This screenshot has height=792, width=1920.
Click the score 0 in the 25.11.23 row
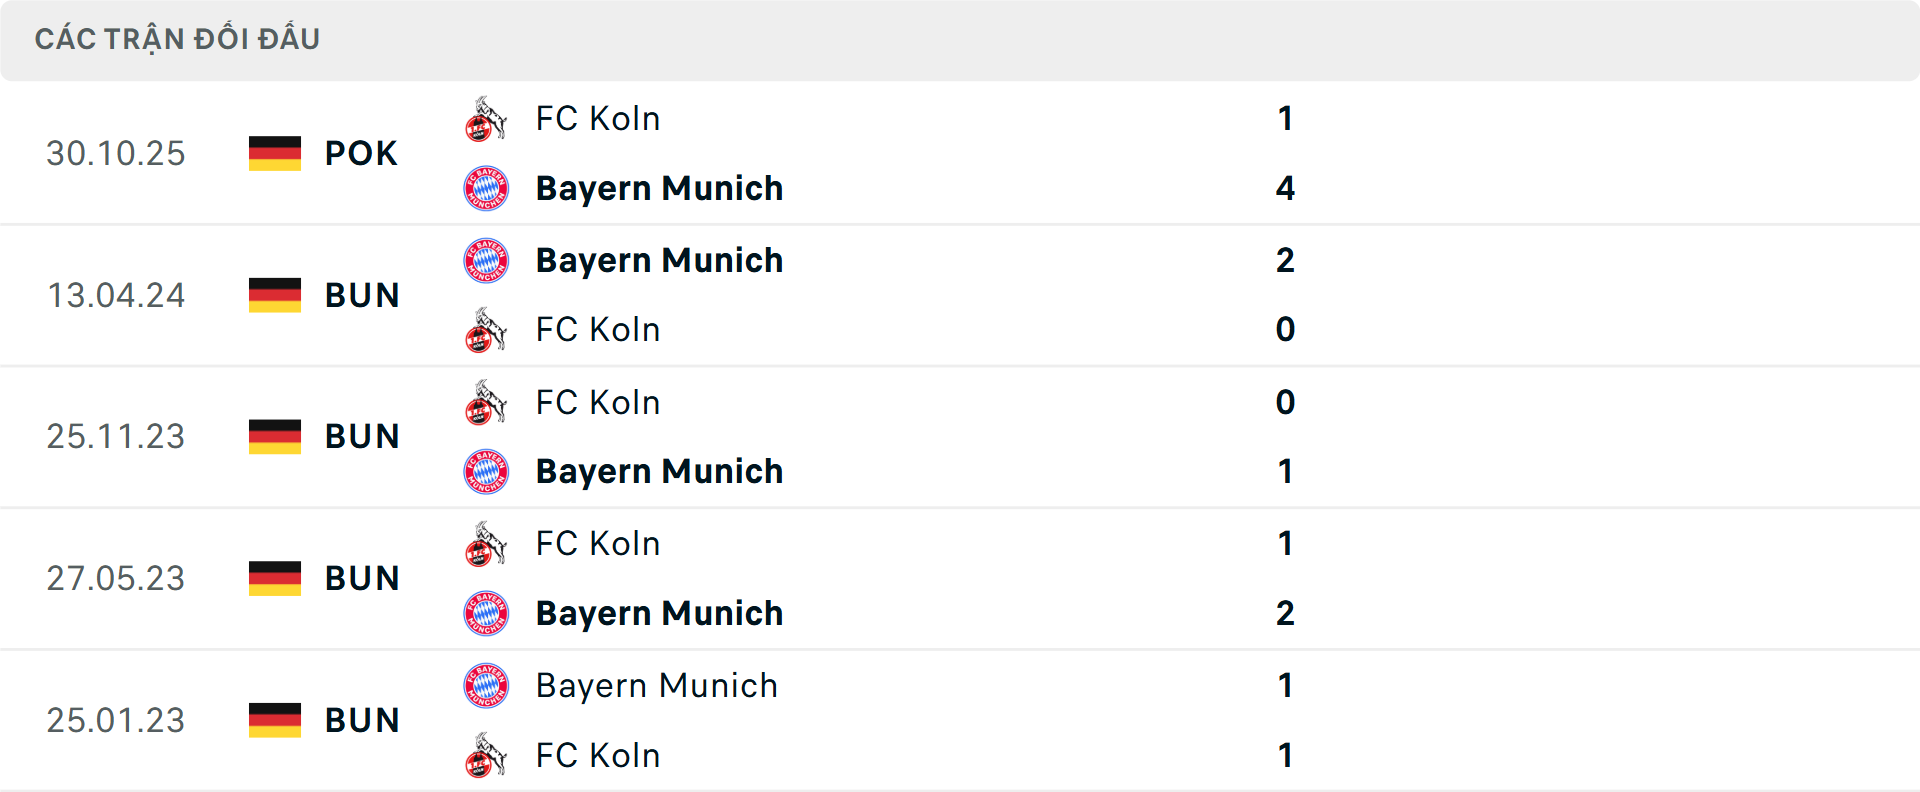[1286, 402]
